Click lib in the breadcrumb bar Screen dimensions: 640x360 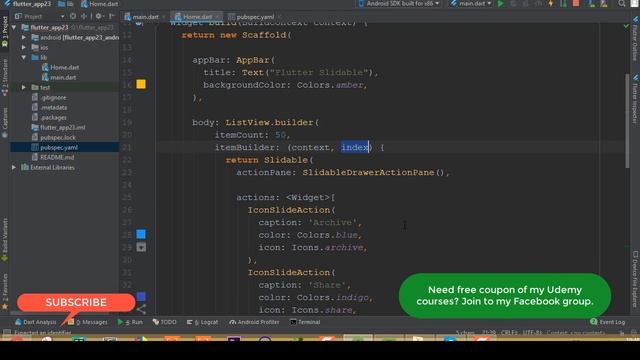coord(66,4)
